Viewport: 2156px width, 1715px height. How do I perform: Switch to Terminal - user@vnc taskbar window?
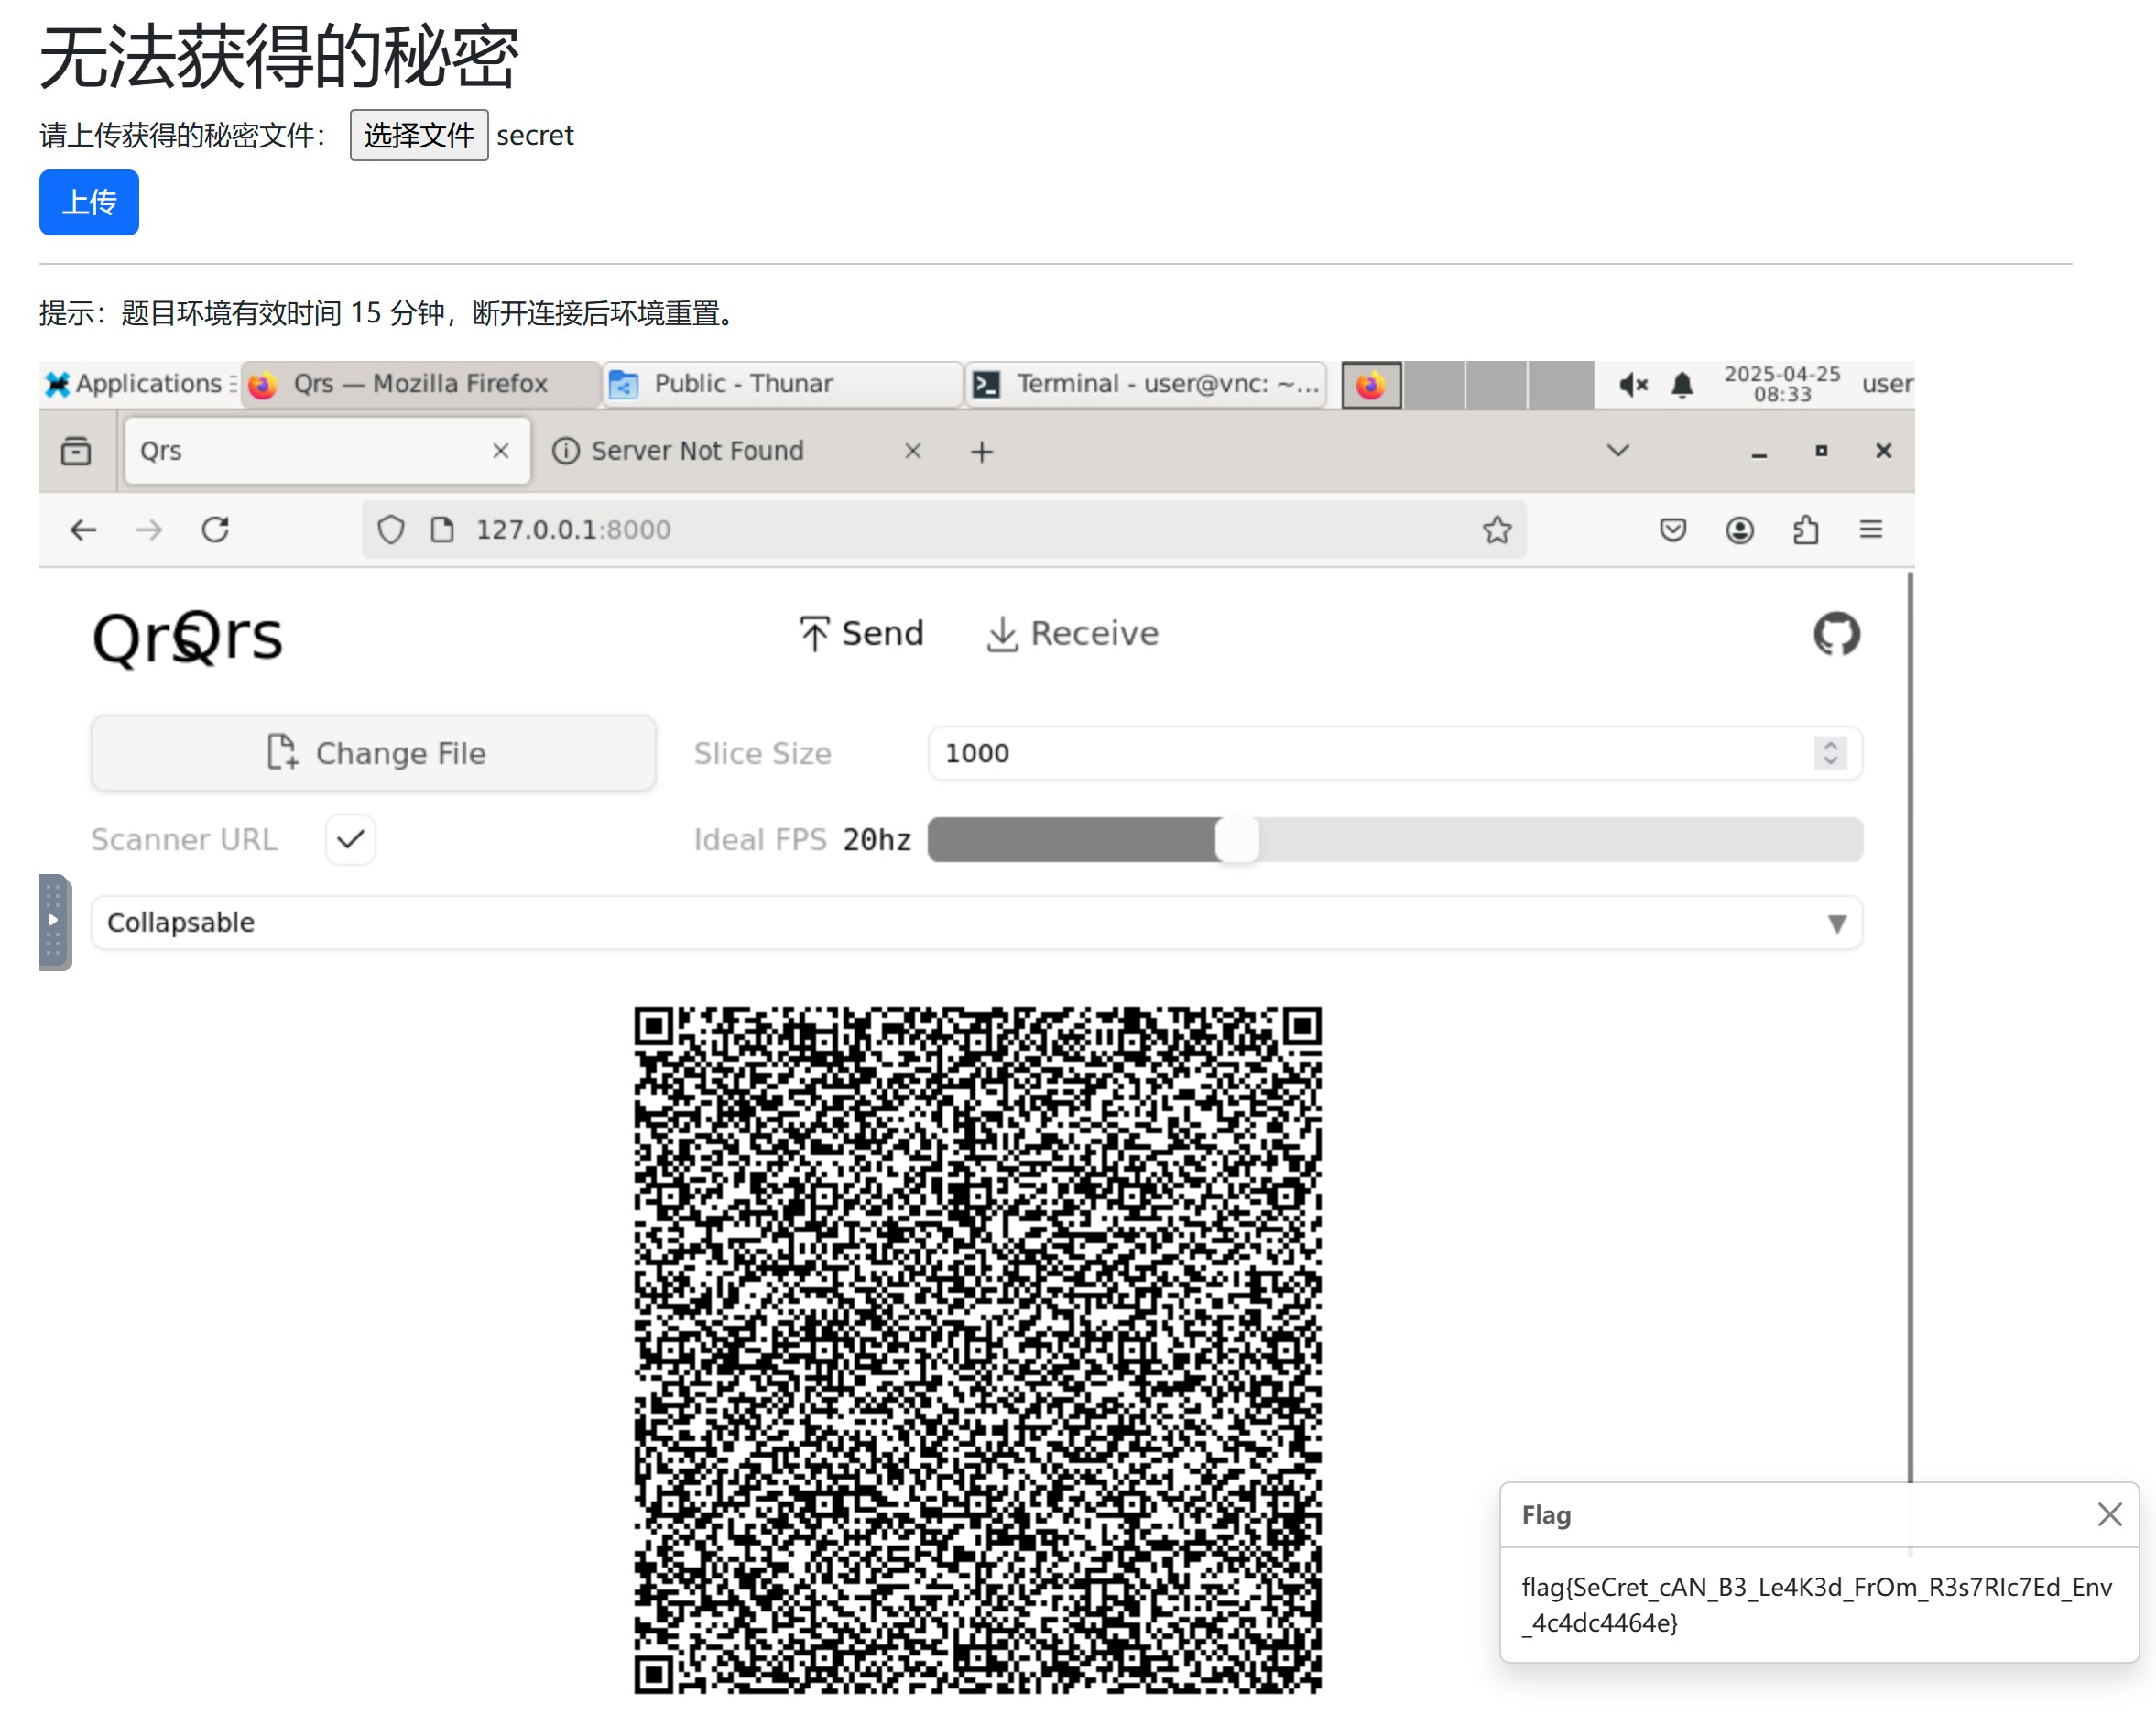tap(1146, 384)
